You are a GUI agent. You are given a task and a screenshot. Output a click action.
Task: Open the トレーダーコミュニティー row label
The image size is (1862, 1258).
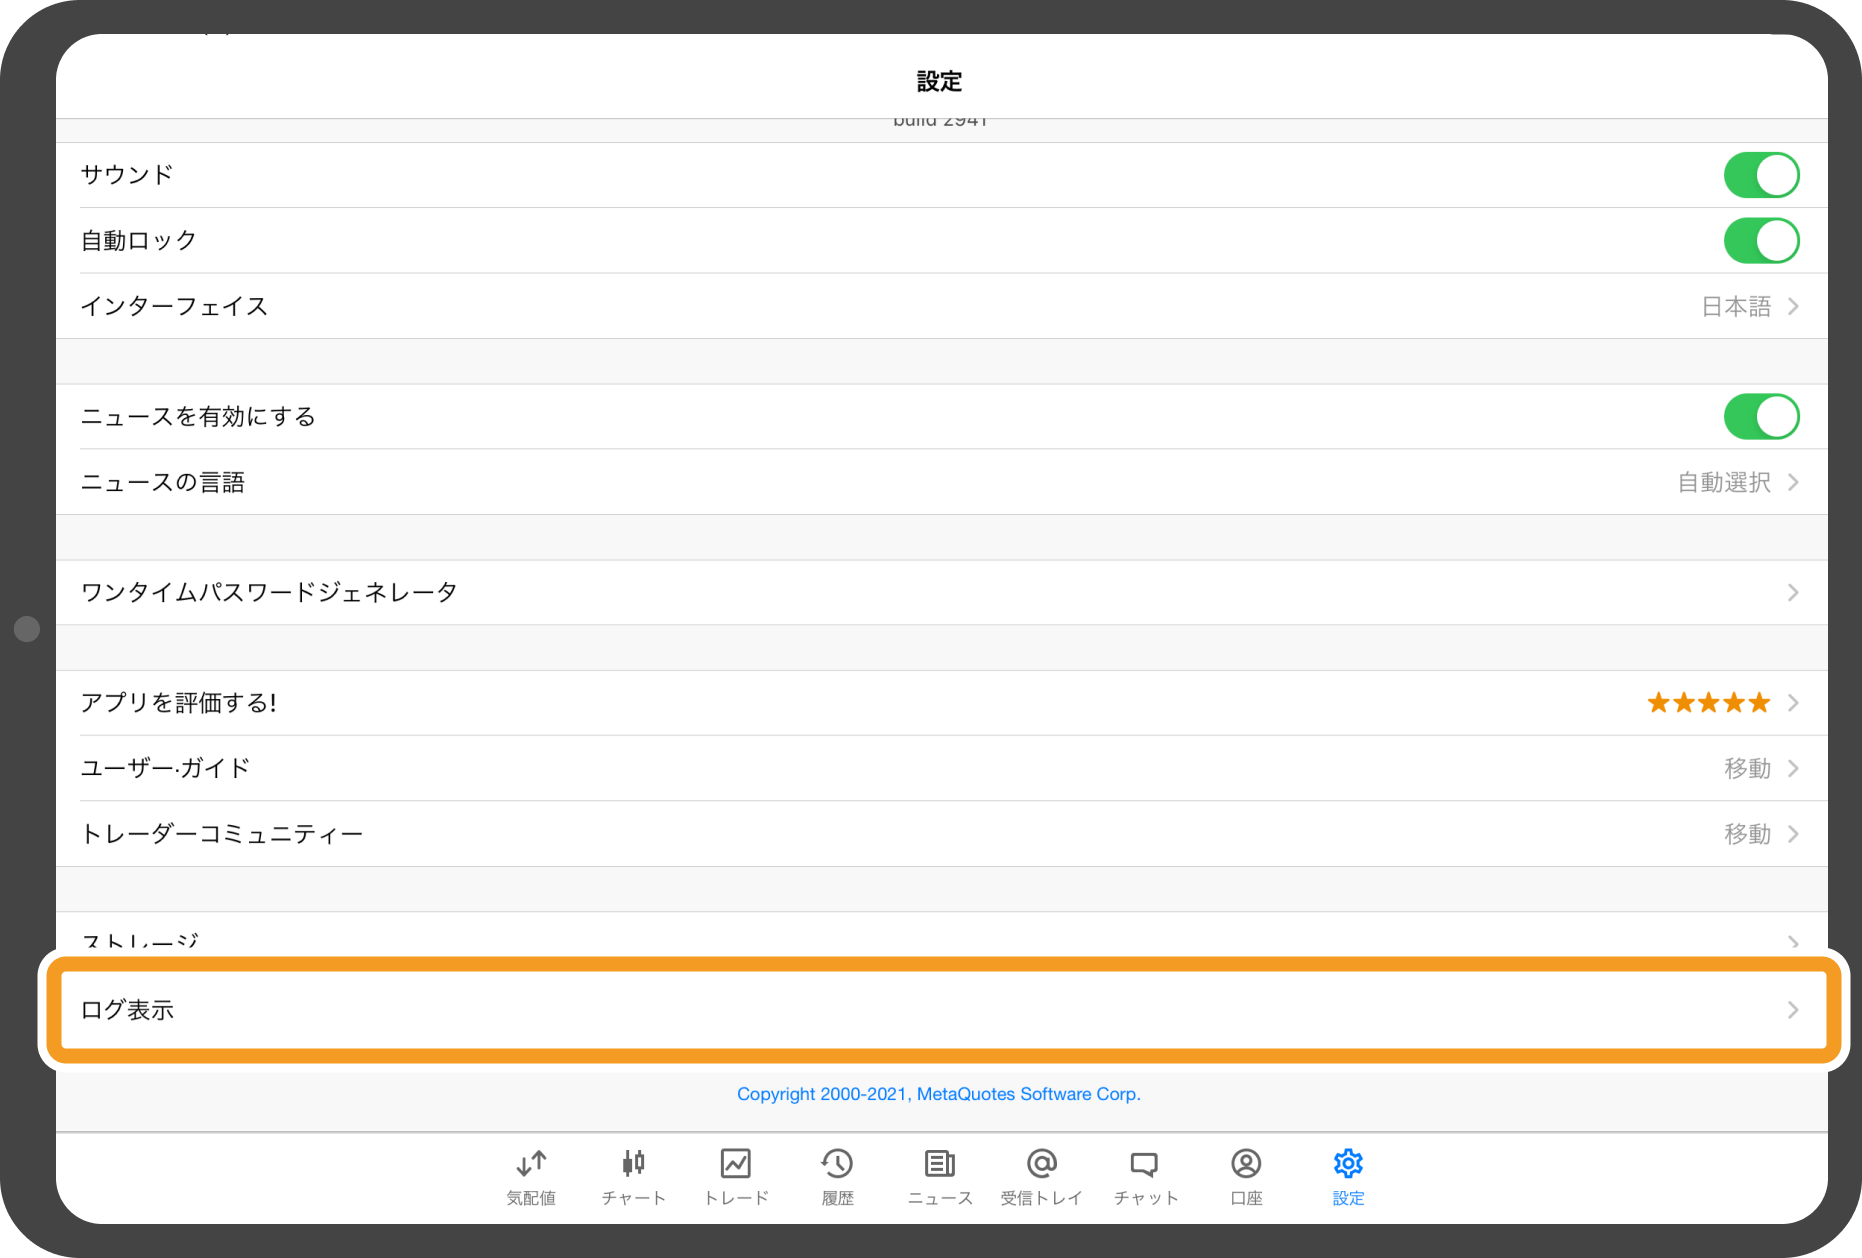(222, 834)
